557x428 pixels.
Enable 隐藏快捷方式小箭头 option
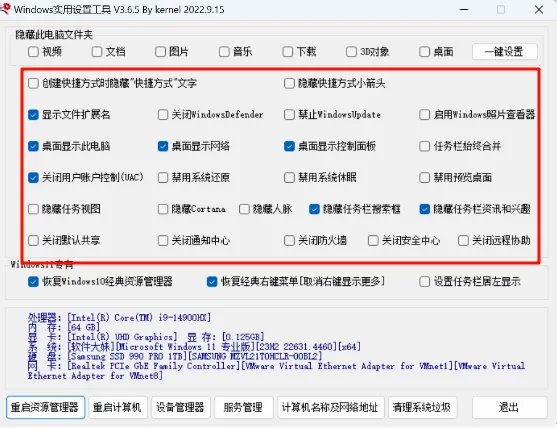coord(289,83)
